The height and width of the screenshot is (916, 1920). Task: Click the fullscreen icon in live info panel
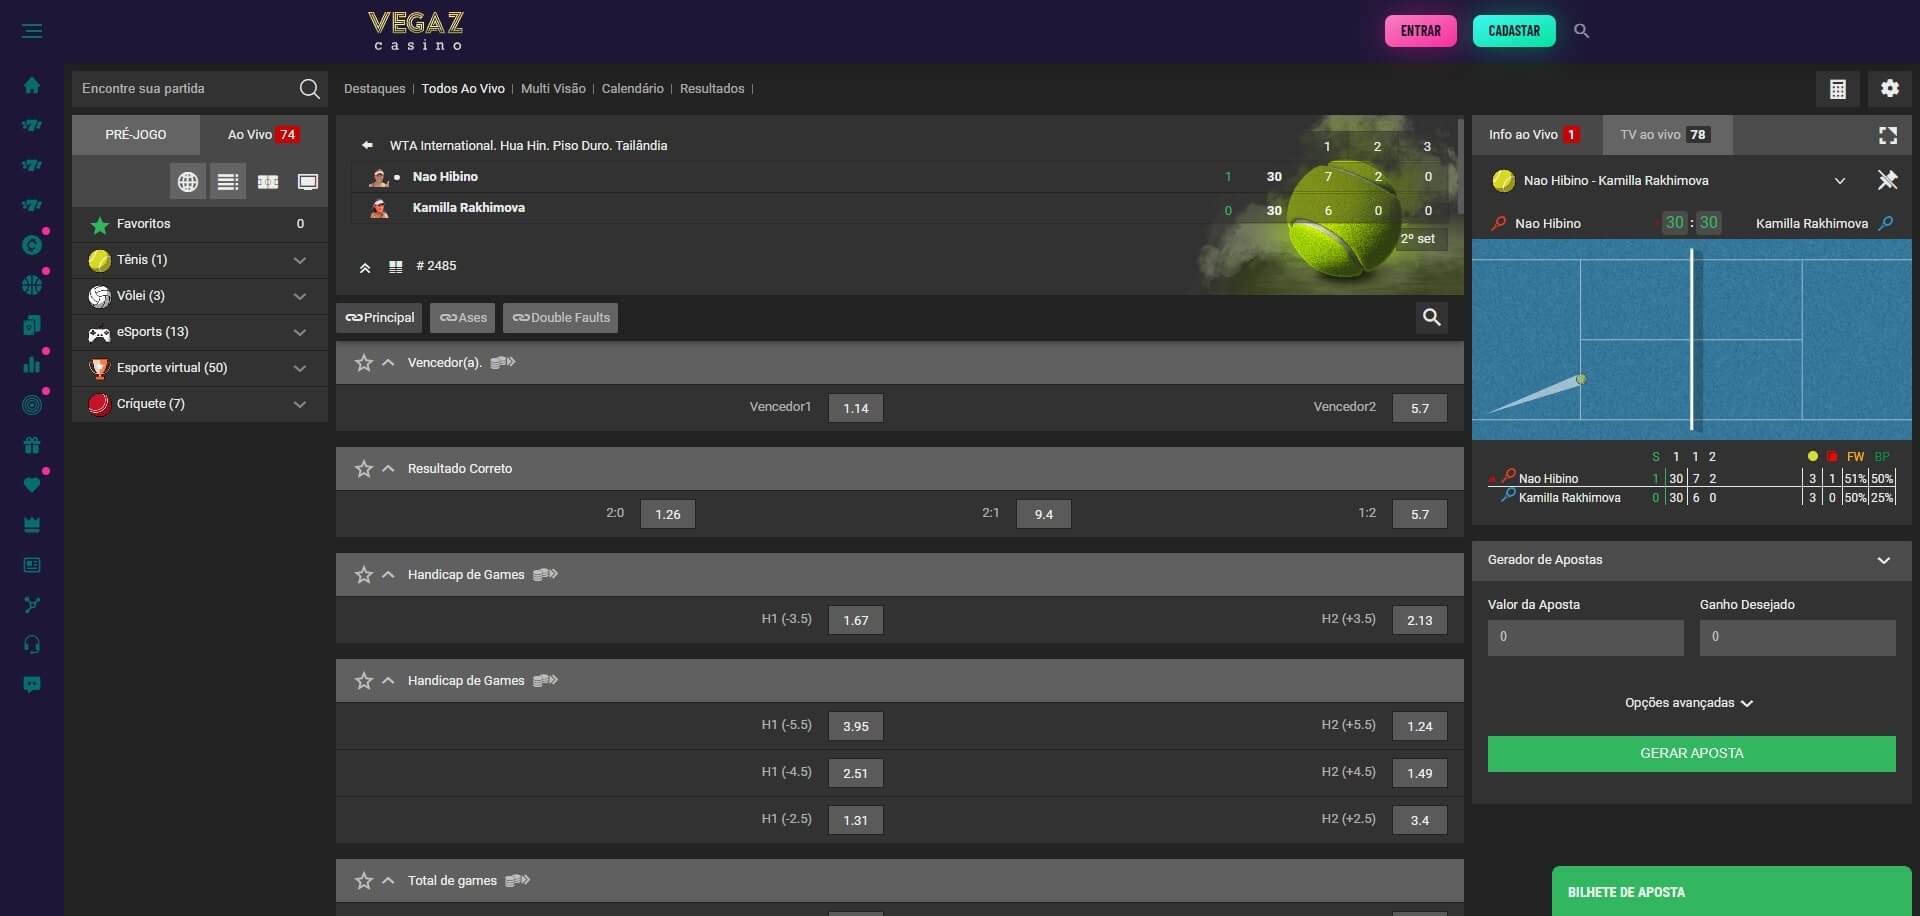pyautogui.click(x=1887, y=135)
